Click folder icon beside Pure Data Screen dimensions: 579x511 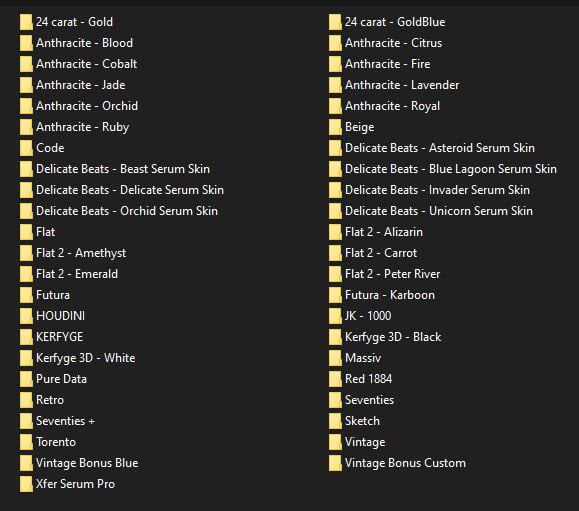coord(26,379)
